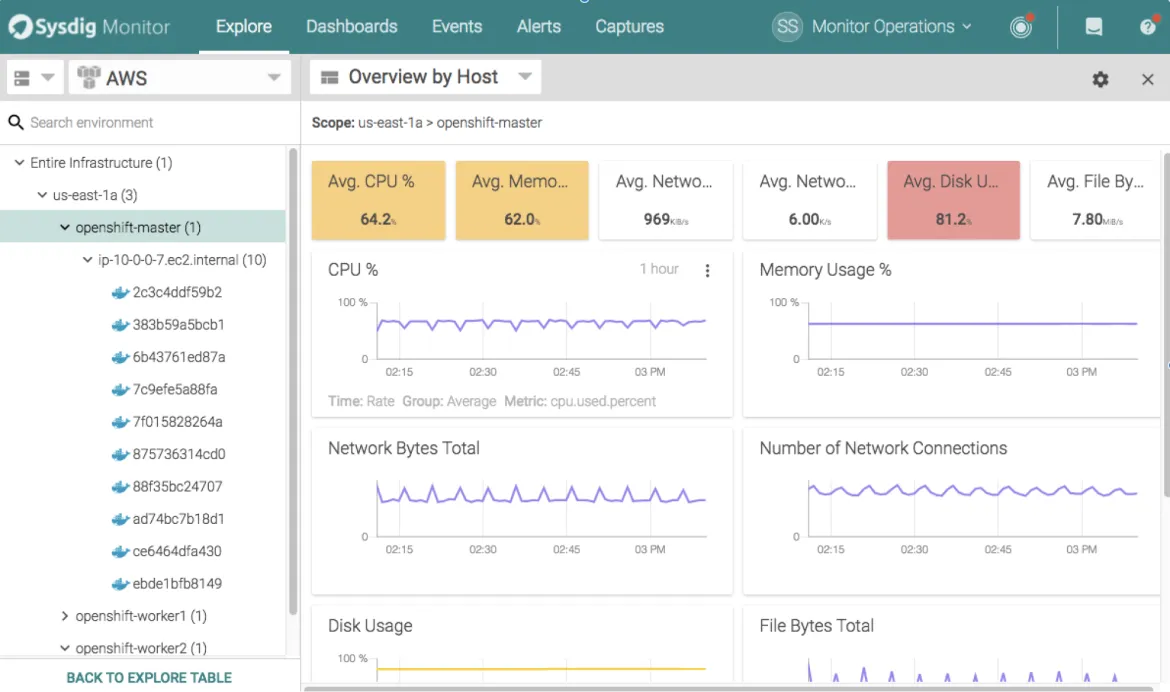The height and width of the screenshot is (692, 1170).
Task: Open the in-app chat message icon
Action: coord(1093,26)
